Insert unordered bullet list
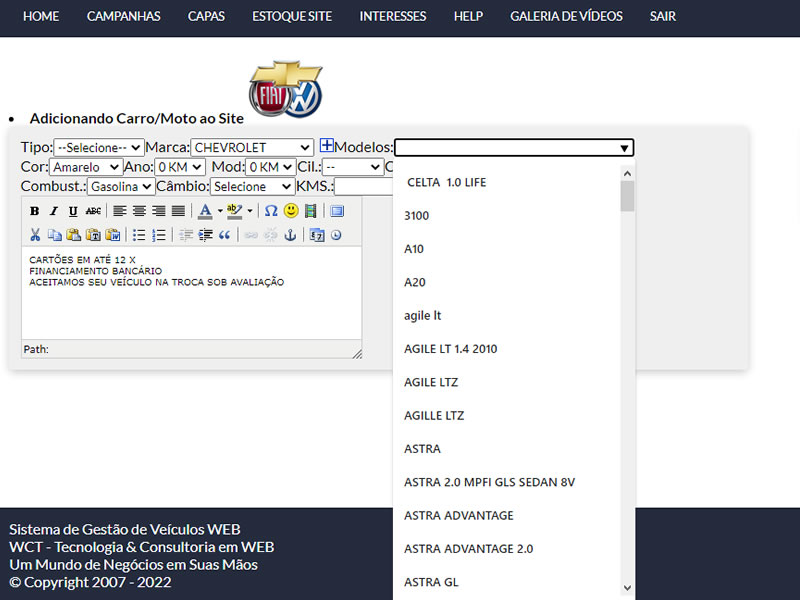800x600 pixels. click(139, 235)
